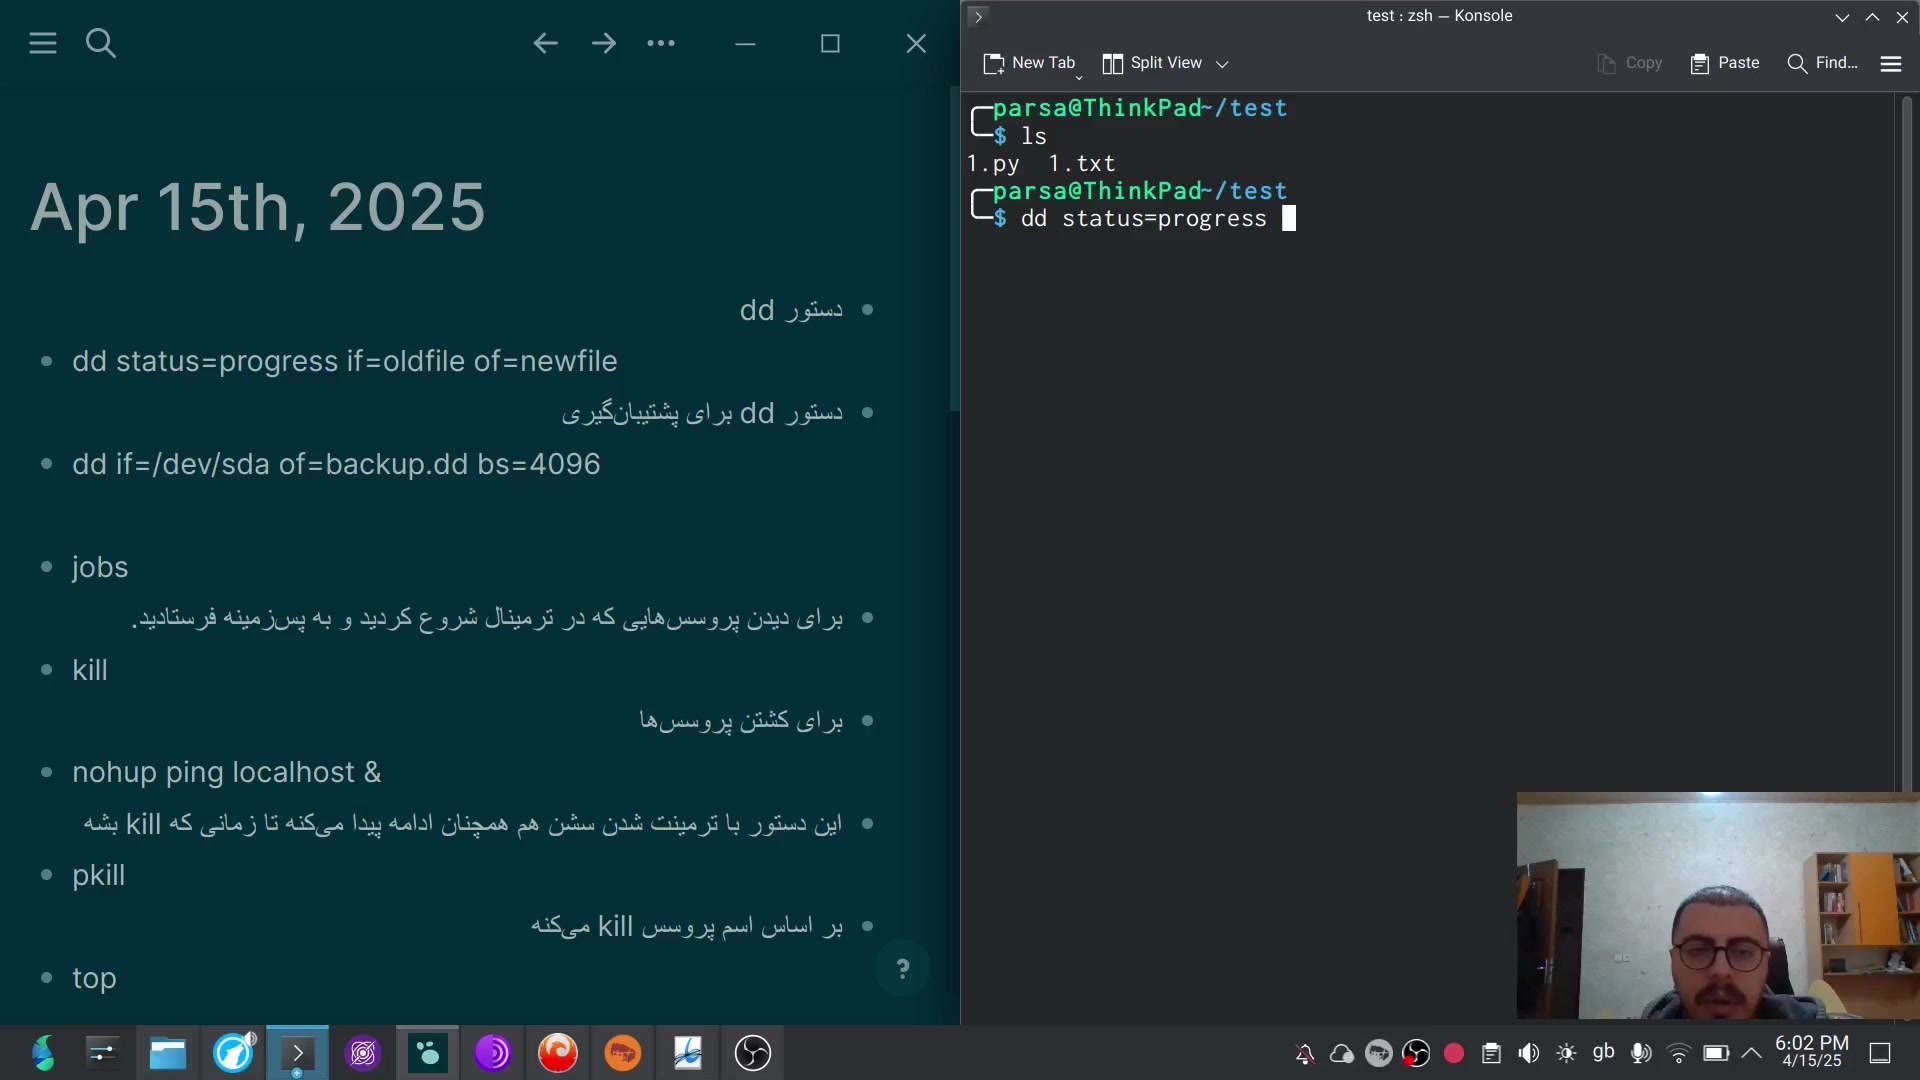Open the hamburger menu in notes app
The height and width of the screenshot is (1080, 1920).
[x=43, y=43]
